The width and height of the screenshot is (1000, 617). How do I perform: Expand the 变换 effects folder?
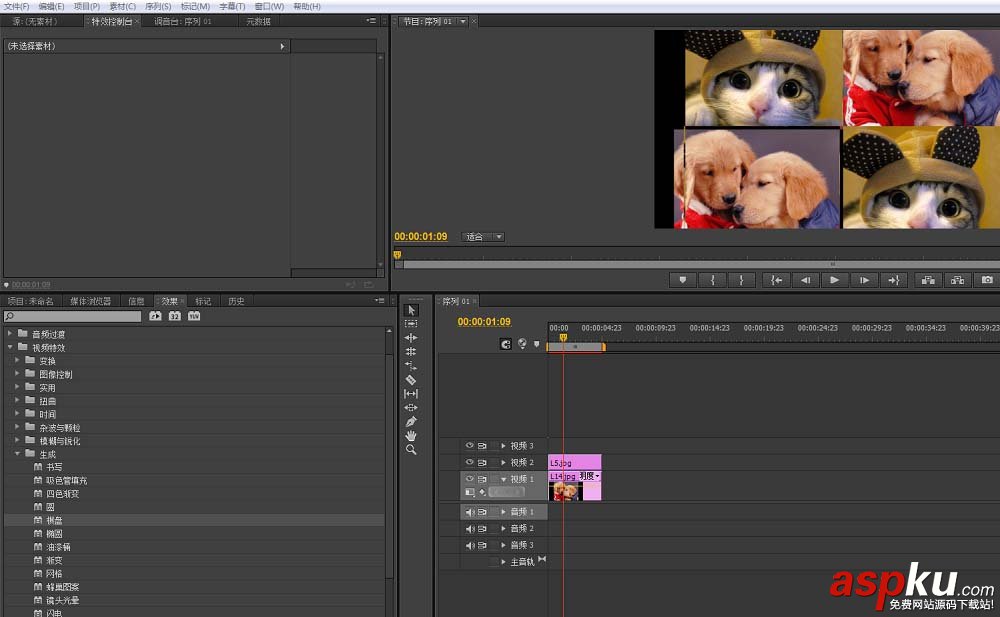(17, 361)
